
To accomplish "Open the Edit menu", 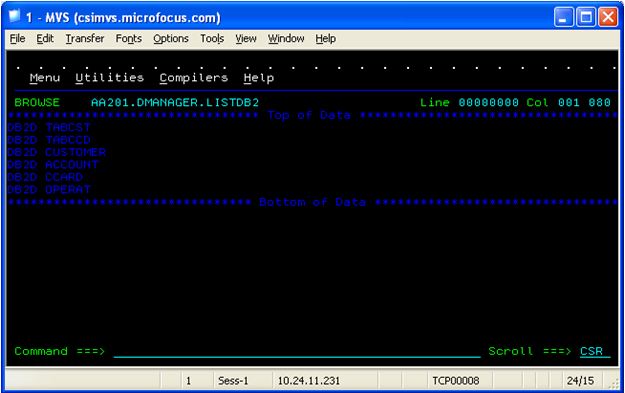I will (45, 39).
